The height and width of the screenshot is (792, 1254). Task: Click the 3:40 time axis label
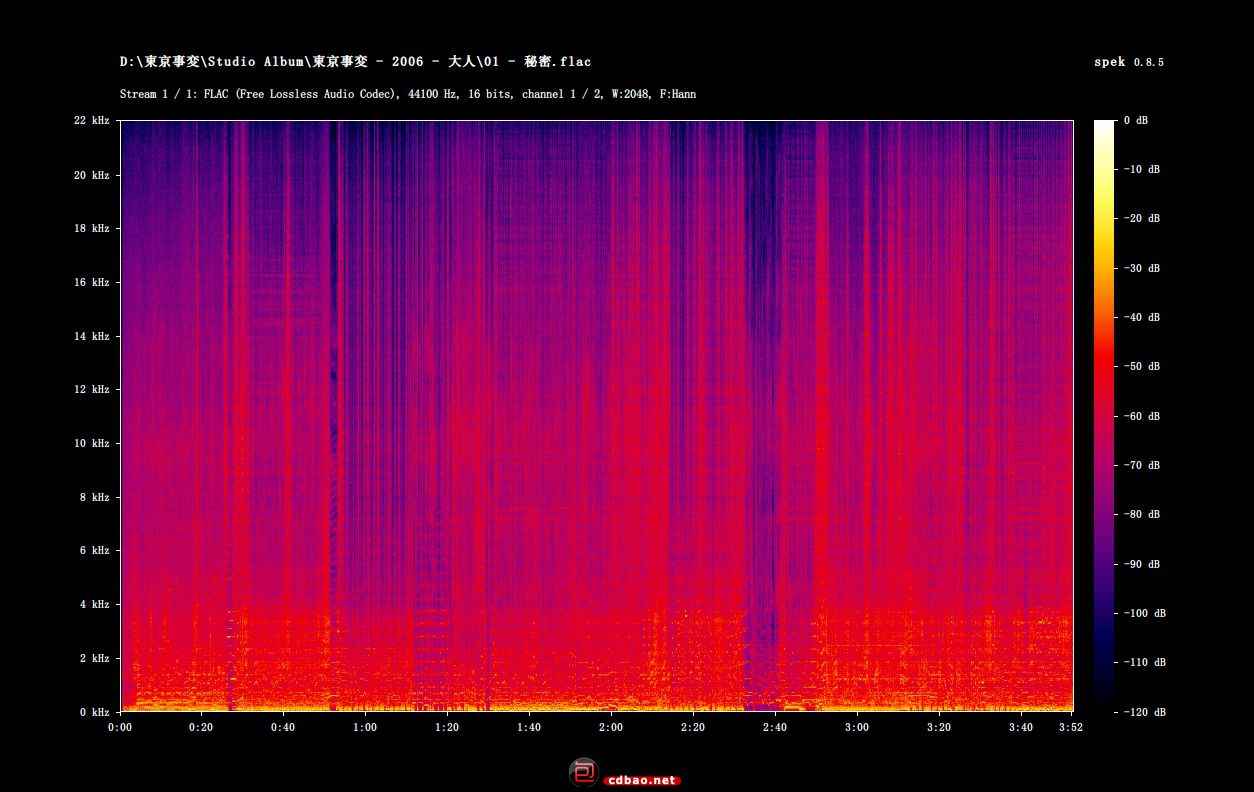click(1021, 728)
